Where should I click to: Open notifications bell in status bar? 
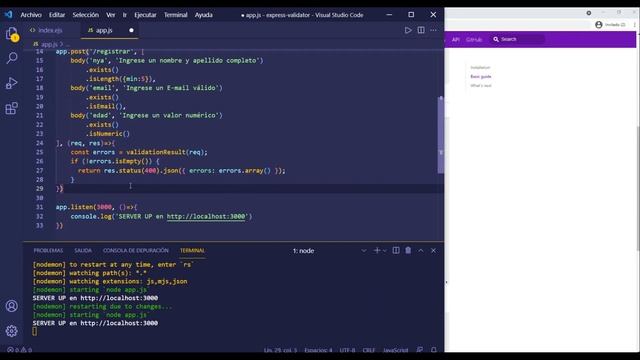coord(434,350)
